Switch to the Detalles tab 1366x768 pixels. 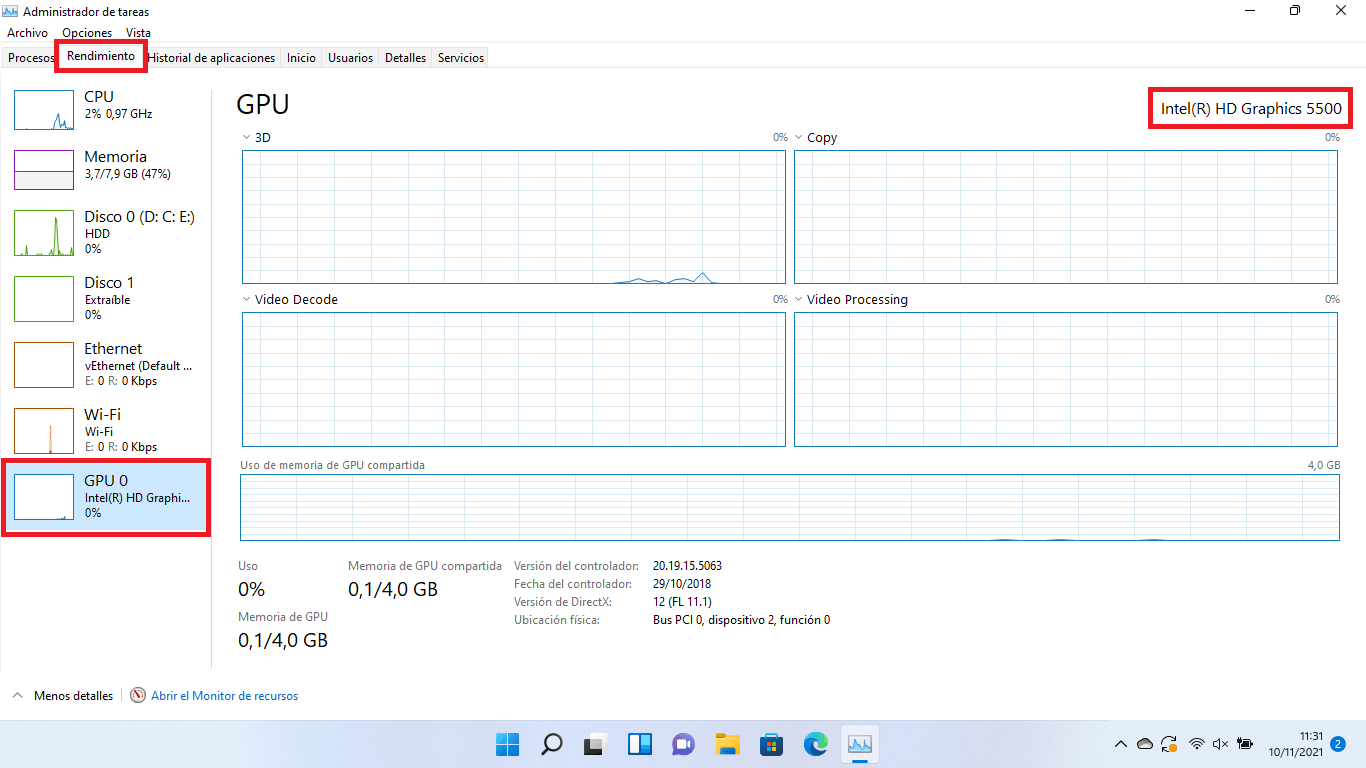[405, 58]
